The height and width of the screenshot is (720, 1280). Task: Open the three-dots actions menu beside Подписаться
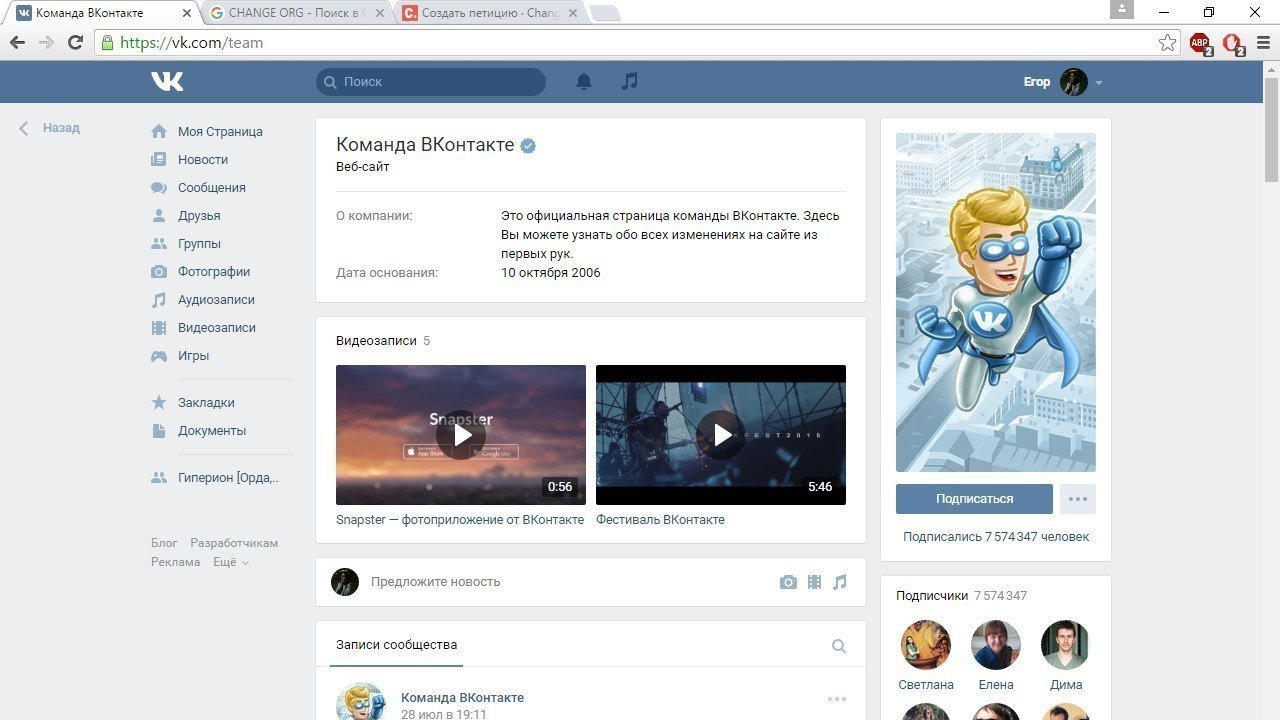pos(1077,499)
